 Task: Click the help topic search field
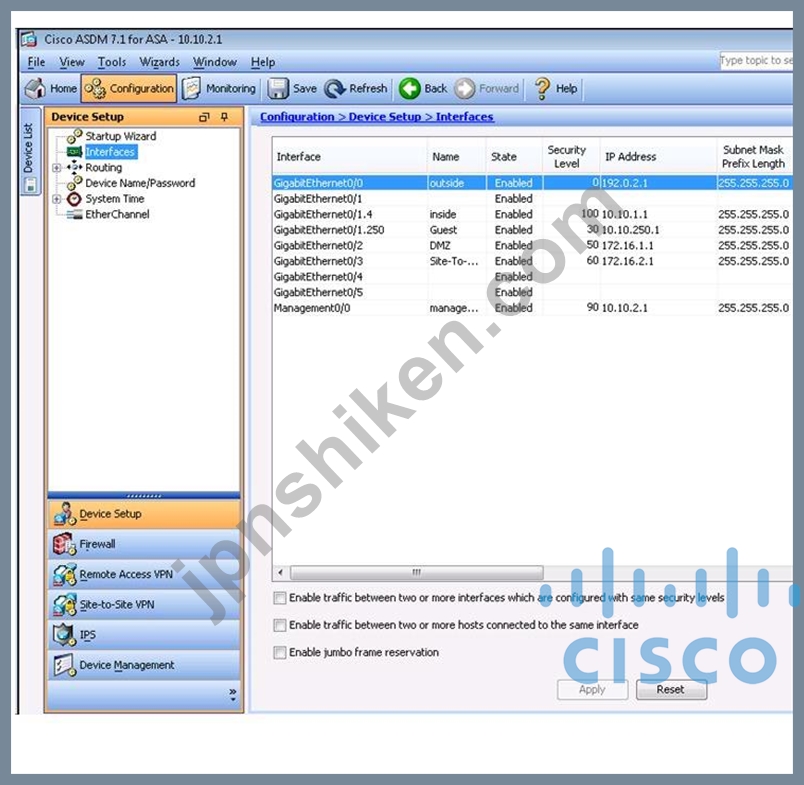(756, 61)
